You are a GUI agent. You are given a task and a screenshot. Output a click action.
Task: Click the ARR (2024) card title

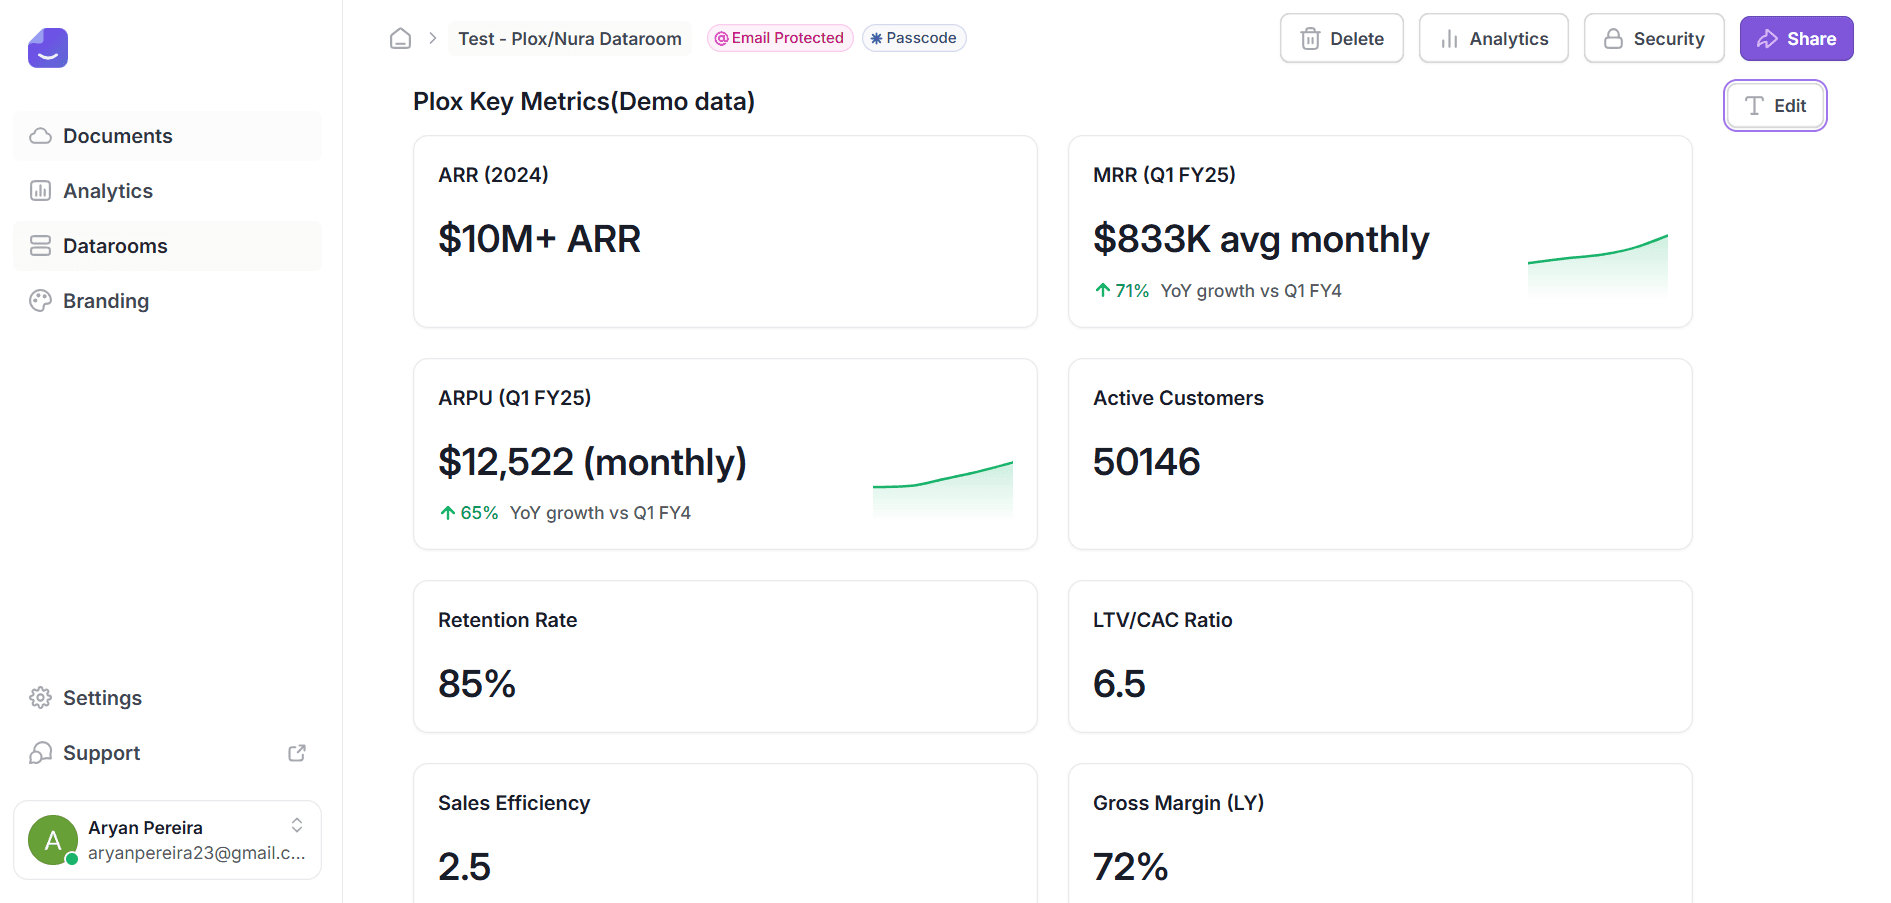click(x=493, y=175)
